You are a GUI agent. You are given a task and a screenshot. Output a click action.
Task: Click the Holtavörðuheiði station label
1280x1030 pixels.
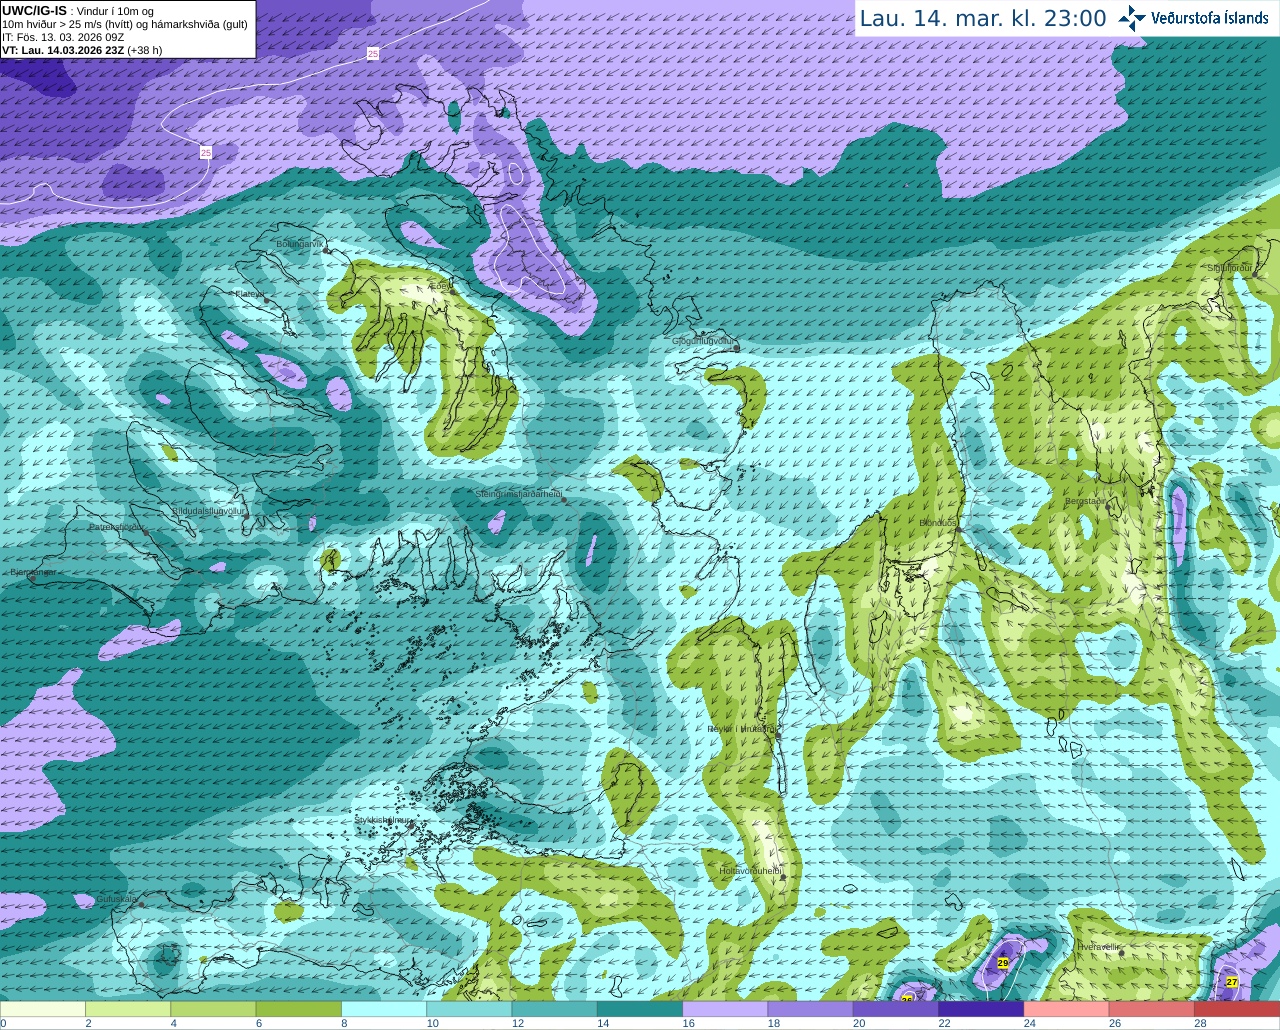click(750, 871)
